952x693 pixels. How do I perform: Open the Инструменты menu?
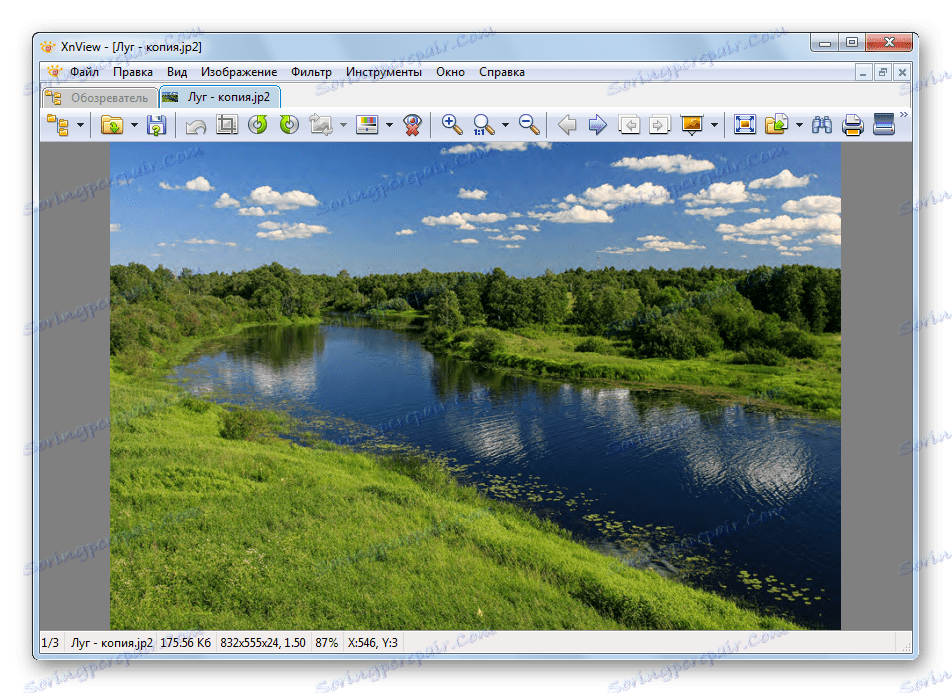(x=384, y=72)
